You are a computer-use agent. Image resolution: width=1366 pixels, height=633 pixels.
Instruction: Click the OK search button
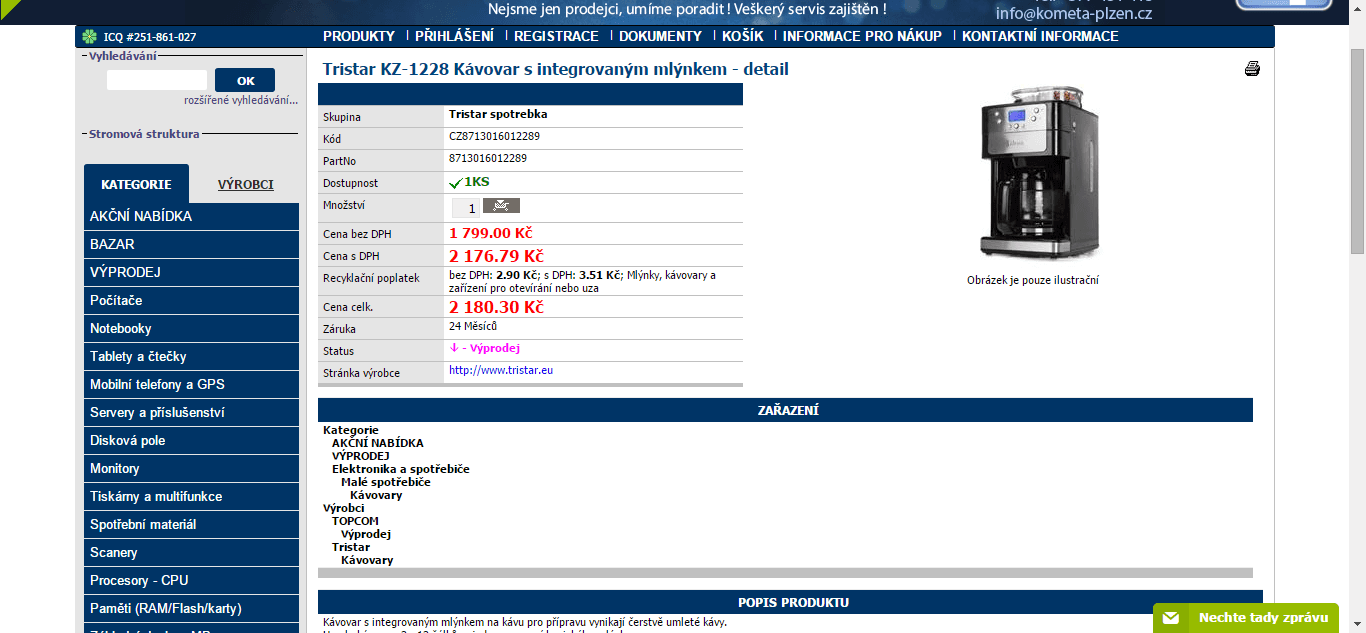click(x=245, y=81)
